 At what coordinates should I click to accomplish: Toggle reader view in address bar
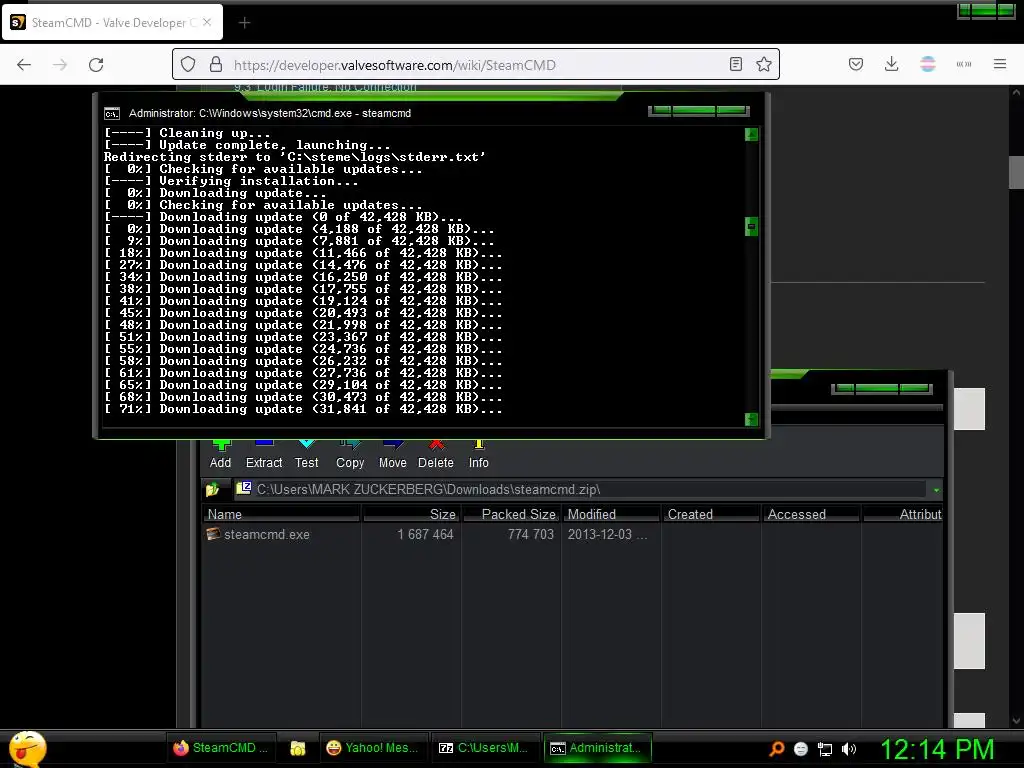point(736,64)
